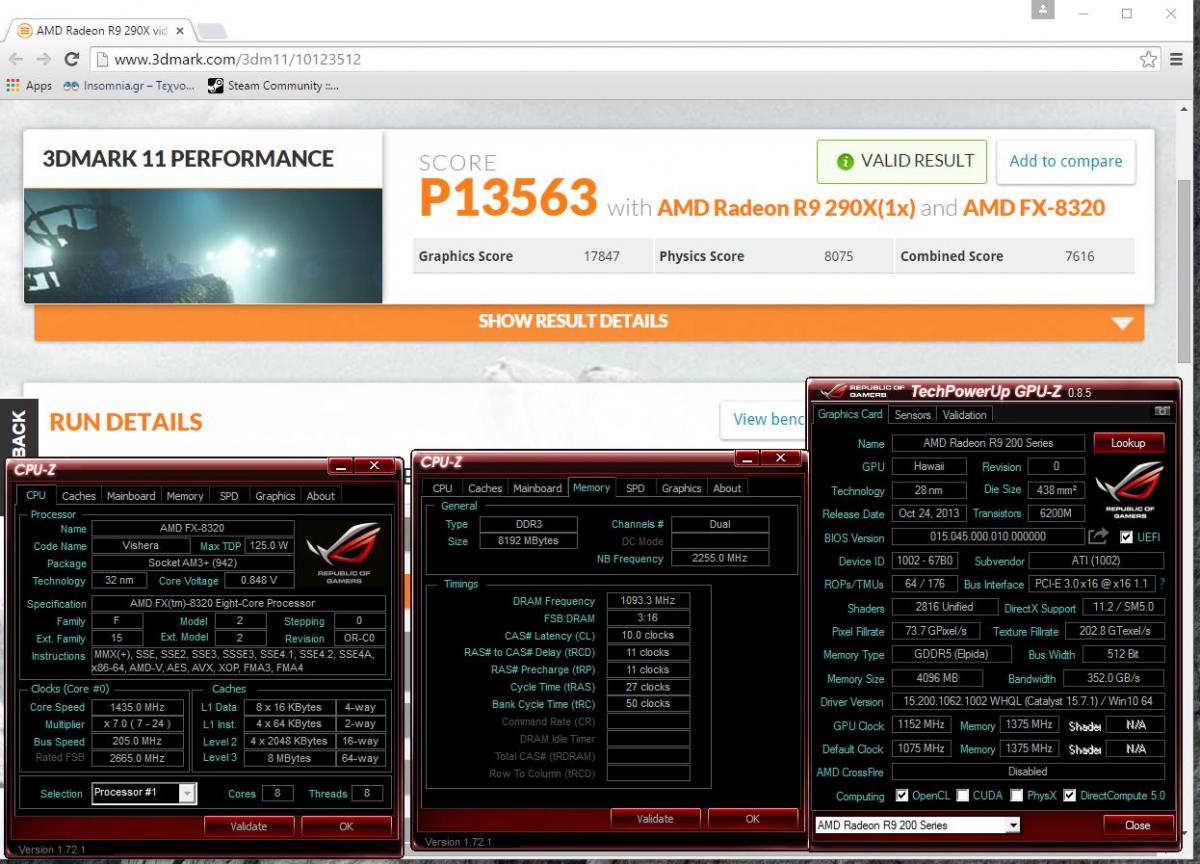Viewport: 1200px width, 864px height.
Task: Click the GPU-Z BIOS export arrow icon
Action: pyautogui.click(x=1098, y=538)
